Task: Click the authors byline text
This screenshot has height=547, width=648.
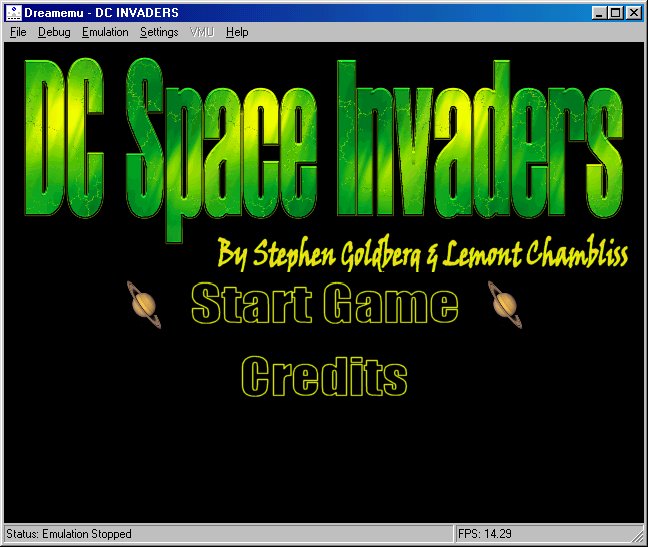Action: tap(422, 253)
